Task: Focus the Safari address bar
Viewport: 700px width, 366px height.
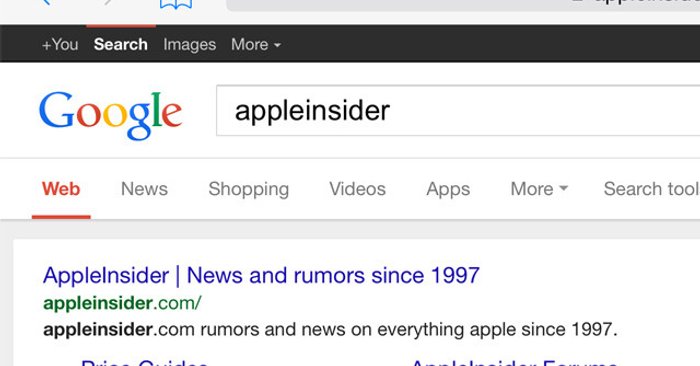Action: (x=463, y=5)
